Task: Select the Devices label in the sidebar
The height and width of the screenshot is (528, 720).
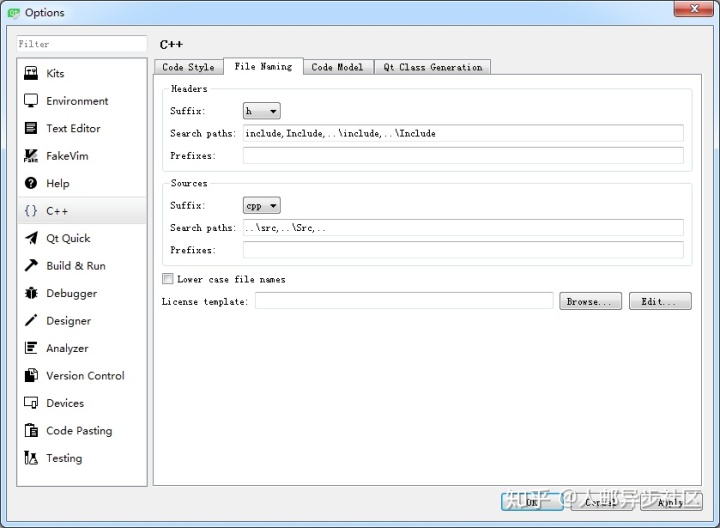Action: (x=65, y=403)
